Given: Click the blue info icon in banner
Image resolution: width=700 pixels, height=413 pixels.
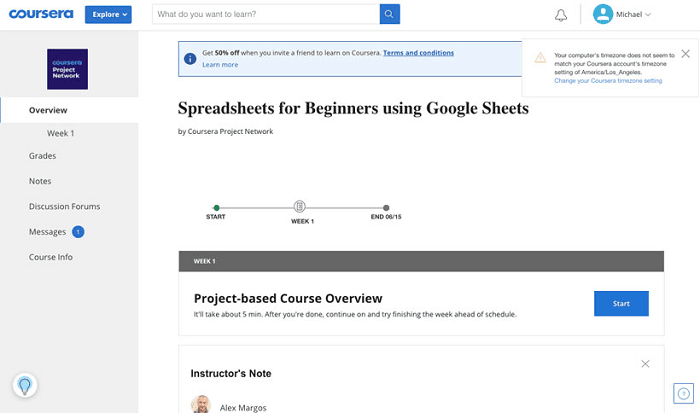Looking at the screenshot, I should [190, 59].
